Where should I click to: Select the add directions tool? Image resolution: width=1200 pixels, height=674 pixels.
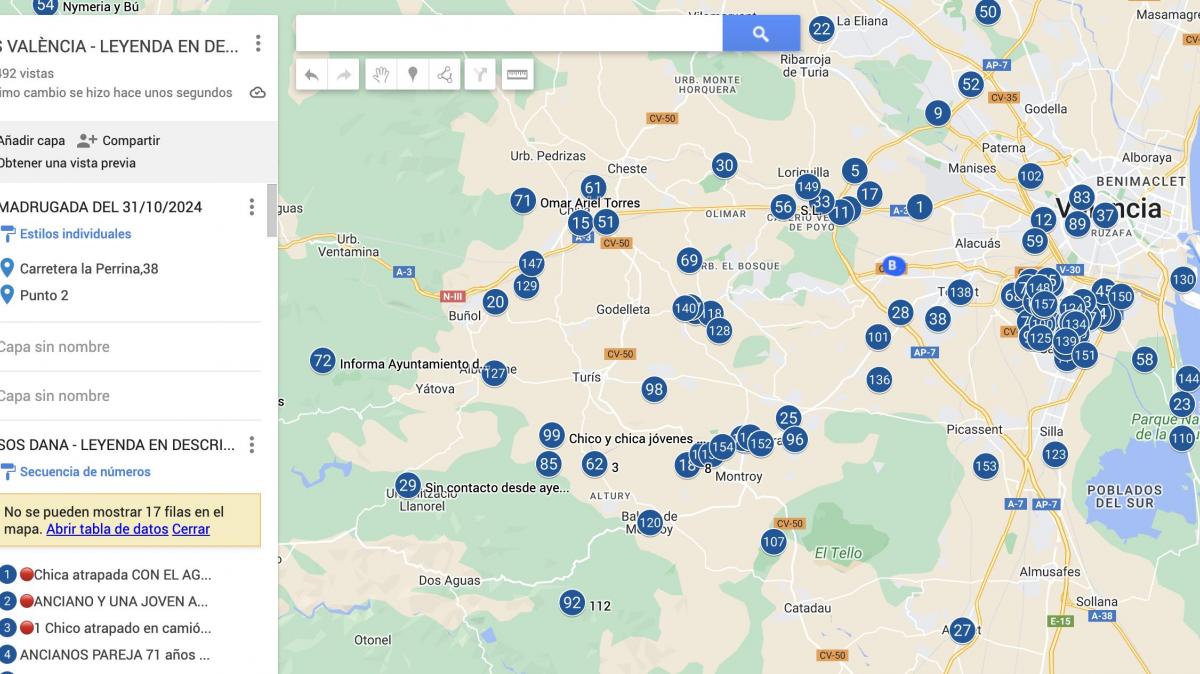click(480, 74)
